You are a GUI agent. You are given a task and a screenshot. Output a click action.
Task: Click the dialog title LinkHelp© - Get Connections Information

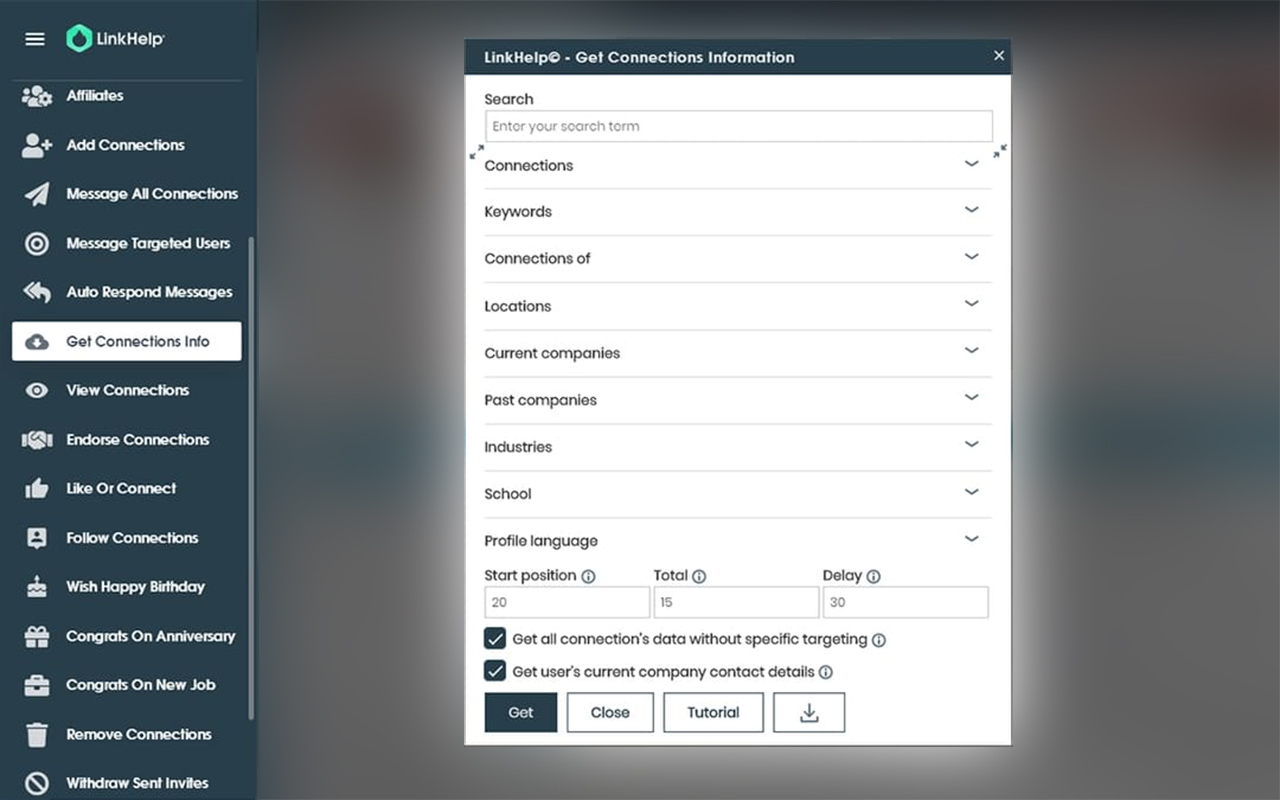pos(640,57)
